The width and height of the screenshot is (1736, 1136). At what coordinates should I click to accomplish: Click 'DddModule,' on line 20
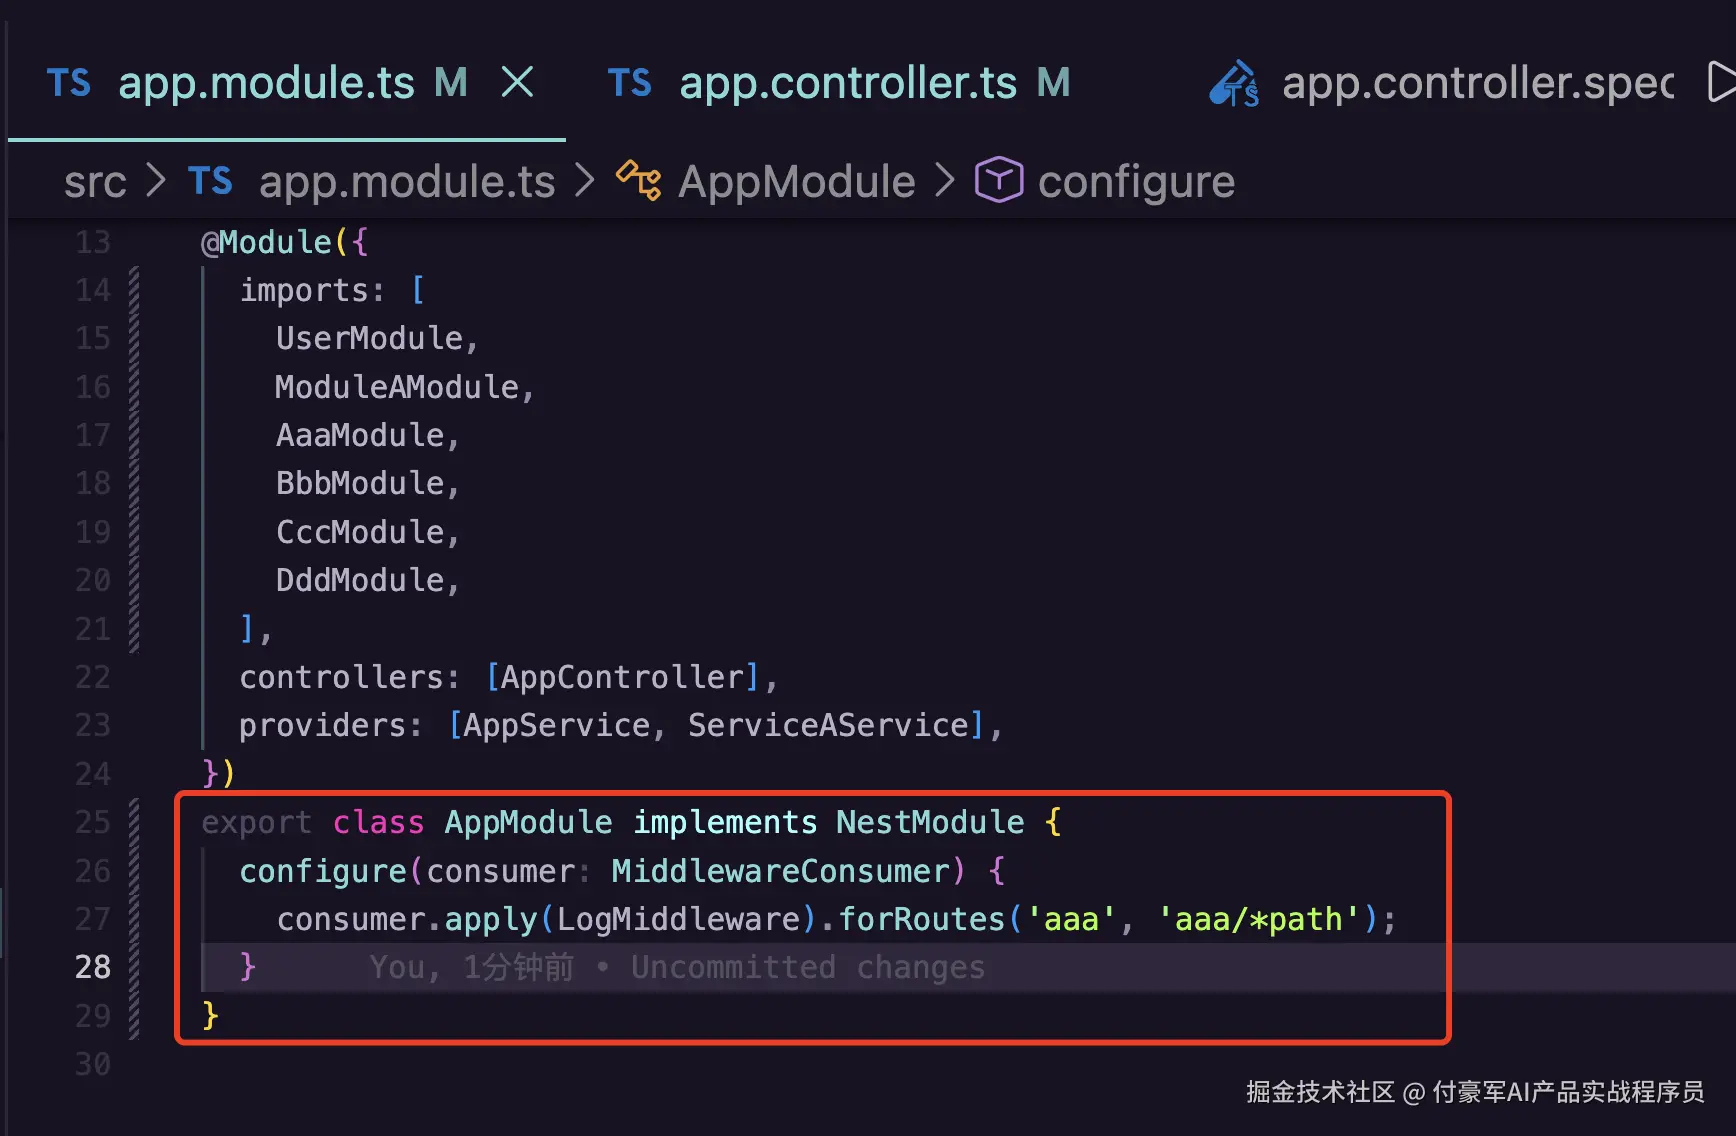pyautogui.click(x=368, y=580)
